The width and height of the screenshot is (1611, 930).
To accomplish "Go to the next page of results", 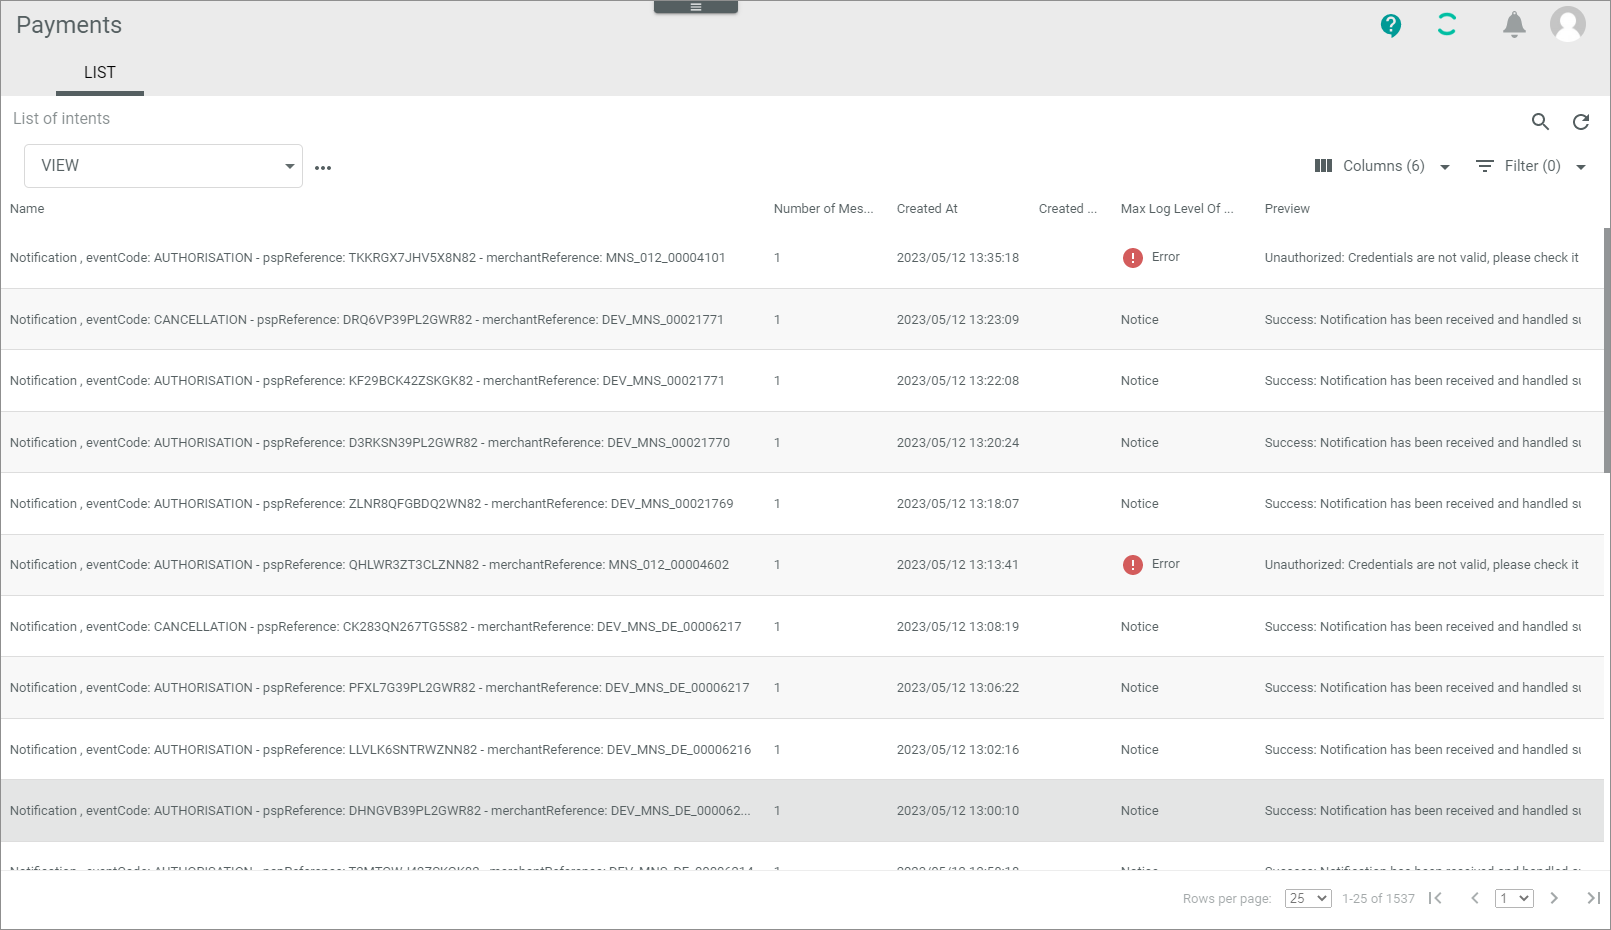I will [x=1554, y=898].
